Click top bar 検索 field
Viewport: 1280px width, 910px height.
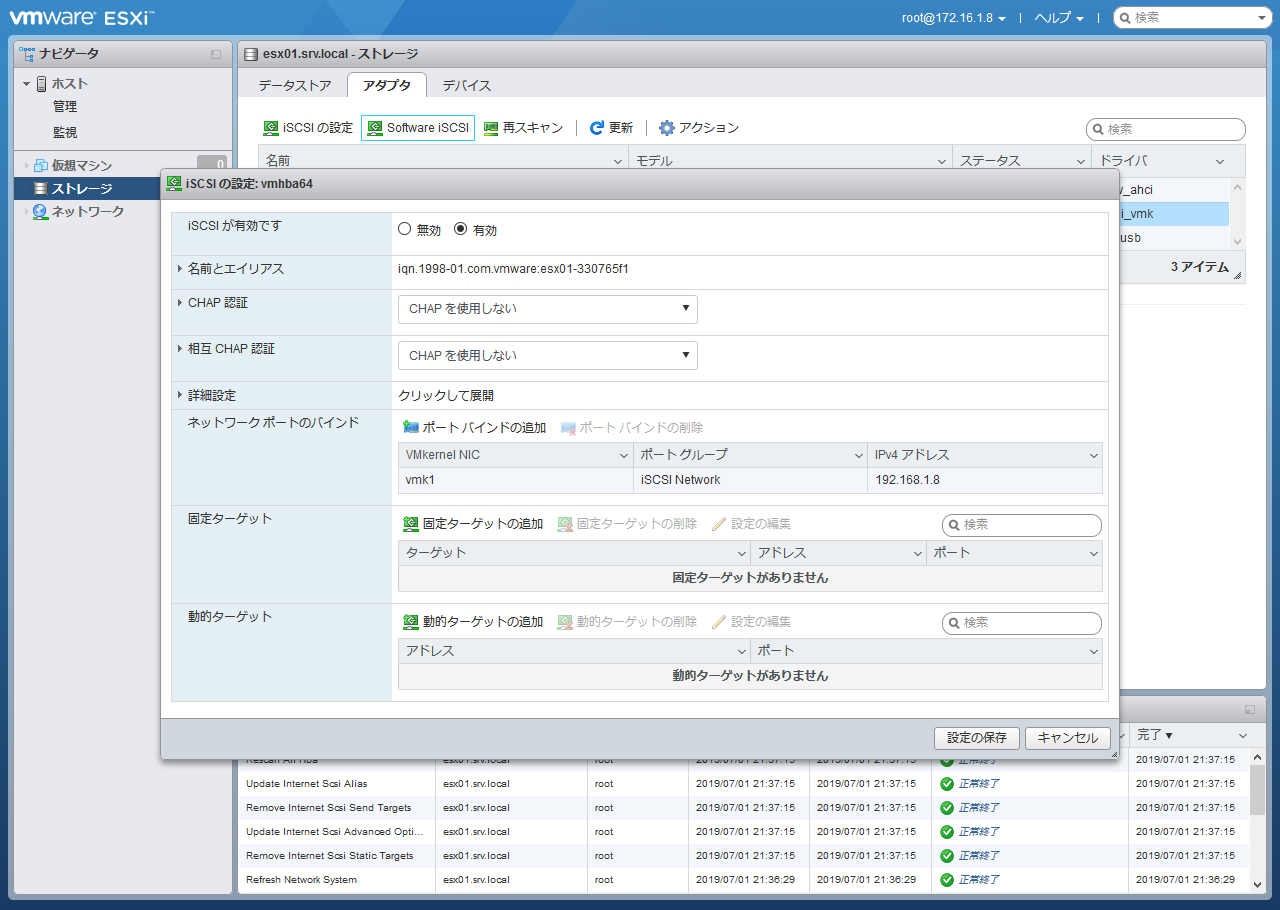pos(1190,17)
